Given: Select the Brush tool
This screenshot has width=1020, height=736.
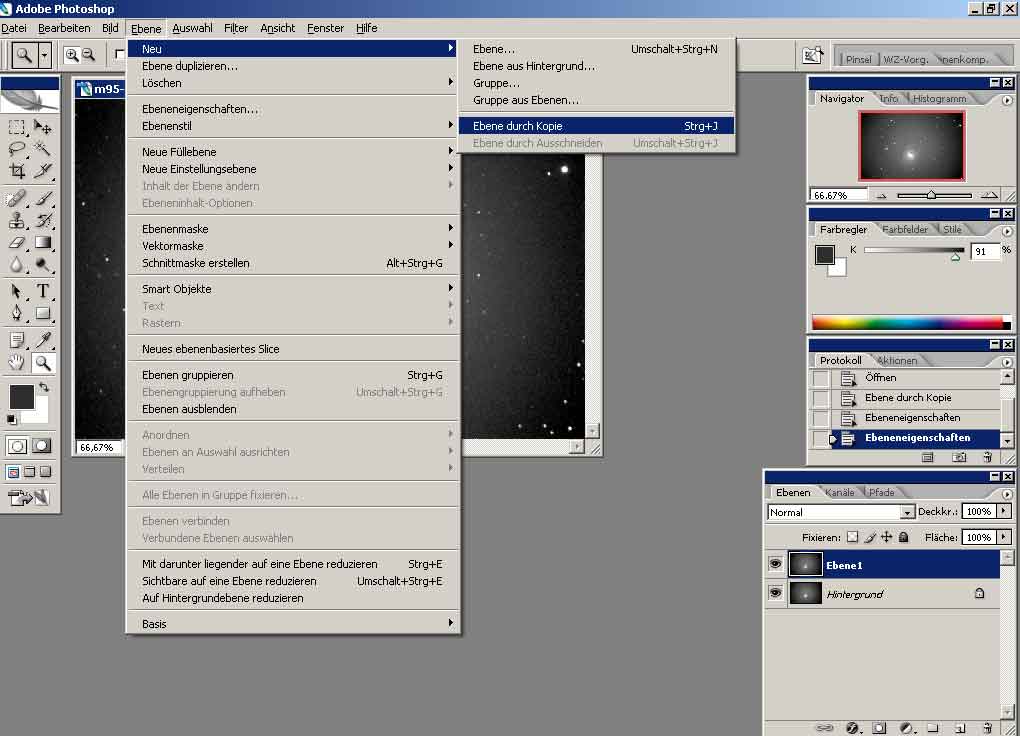Looking at the screenshot, I should point(43,198).
